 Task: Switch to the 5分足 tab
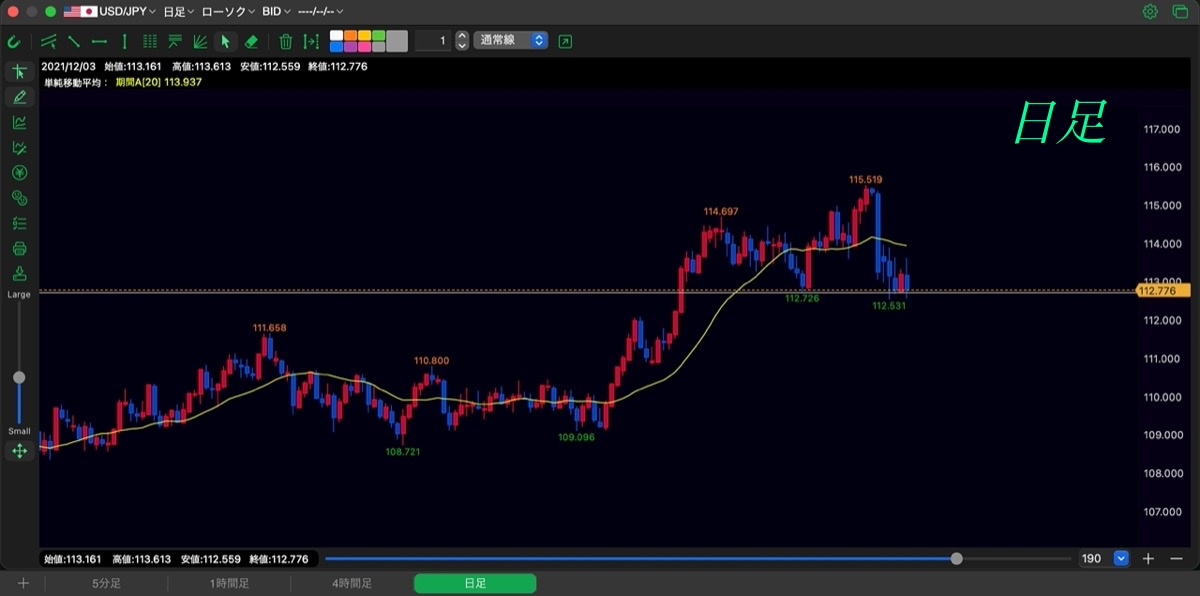107,583
